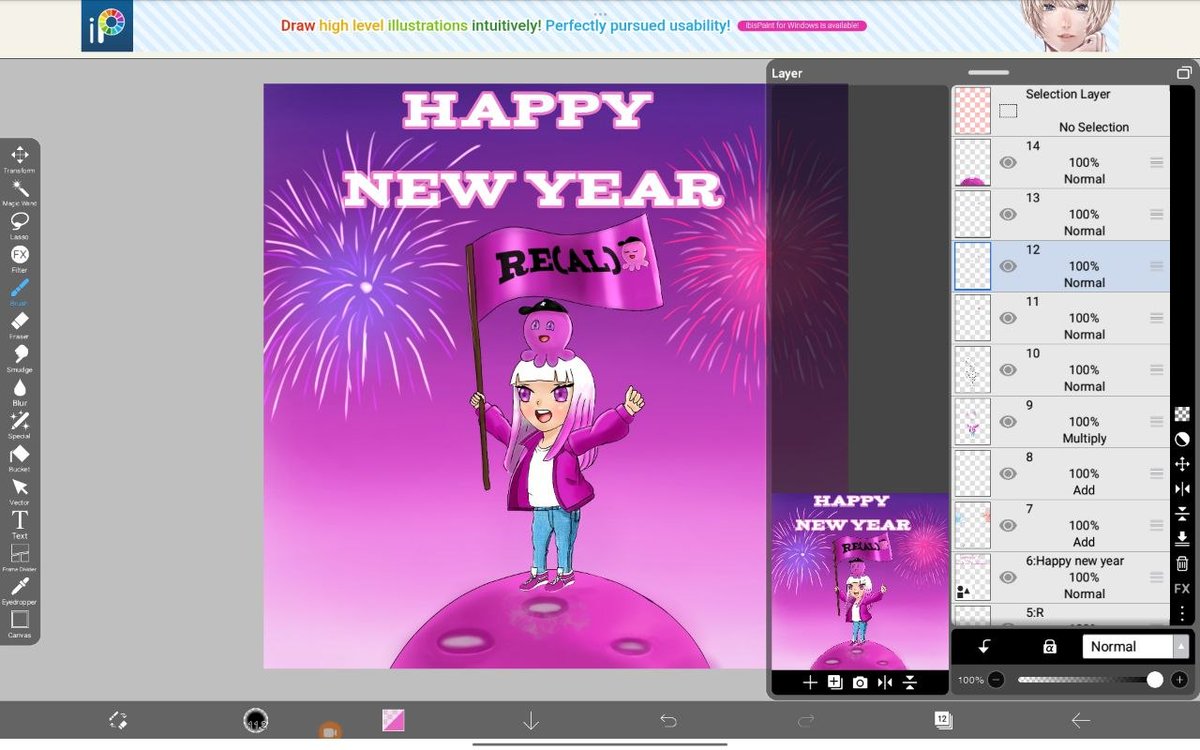
Task: Add layer from camera icon
Action: (x=860, y=682)
